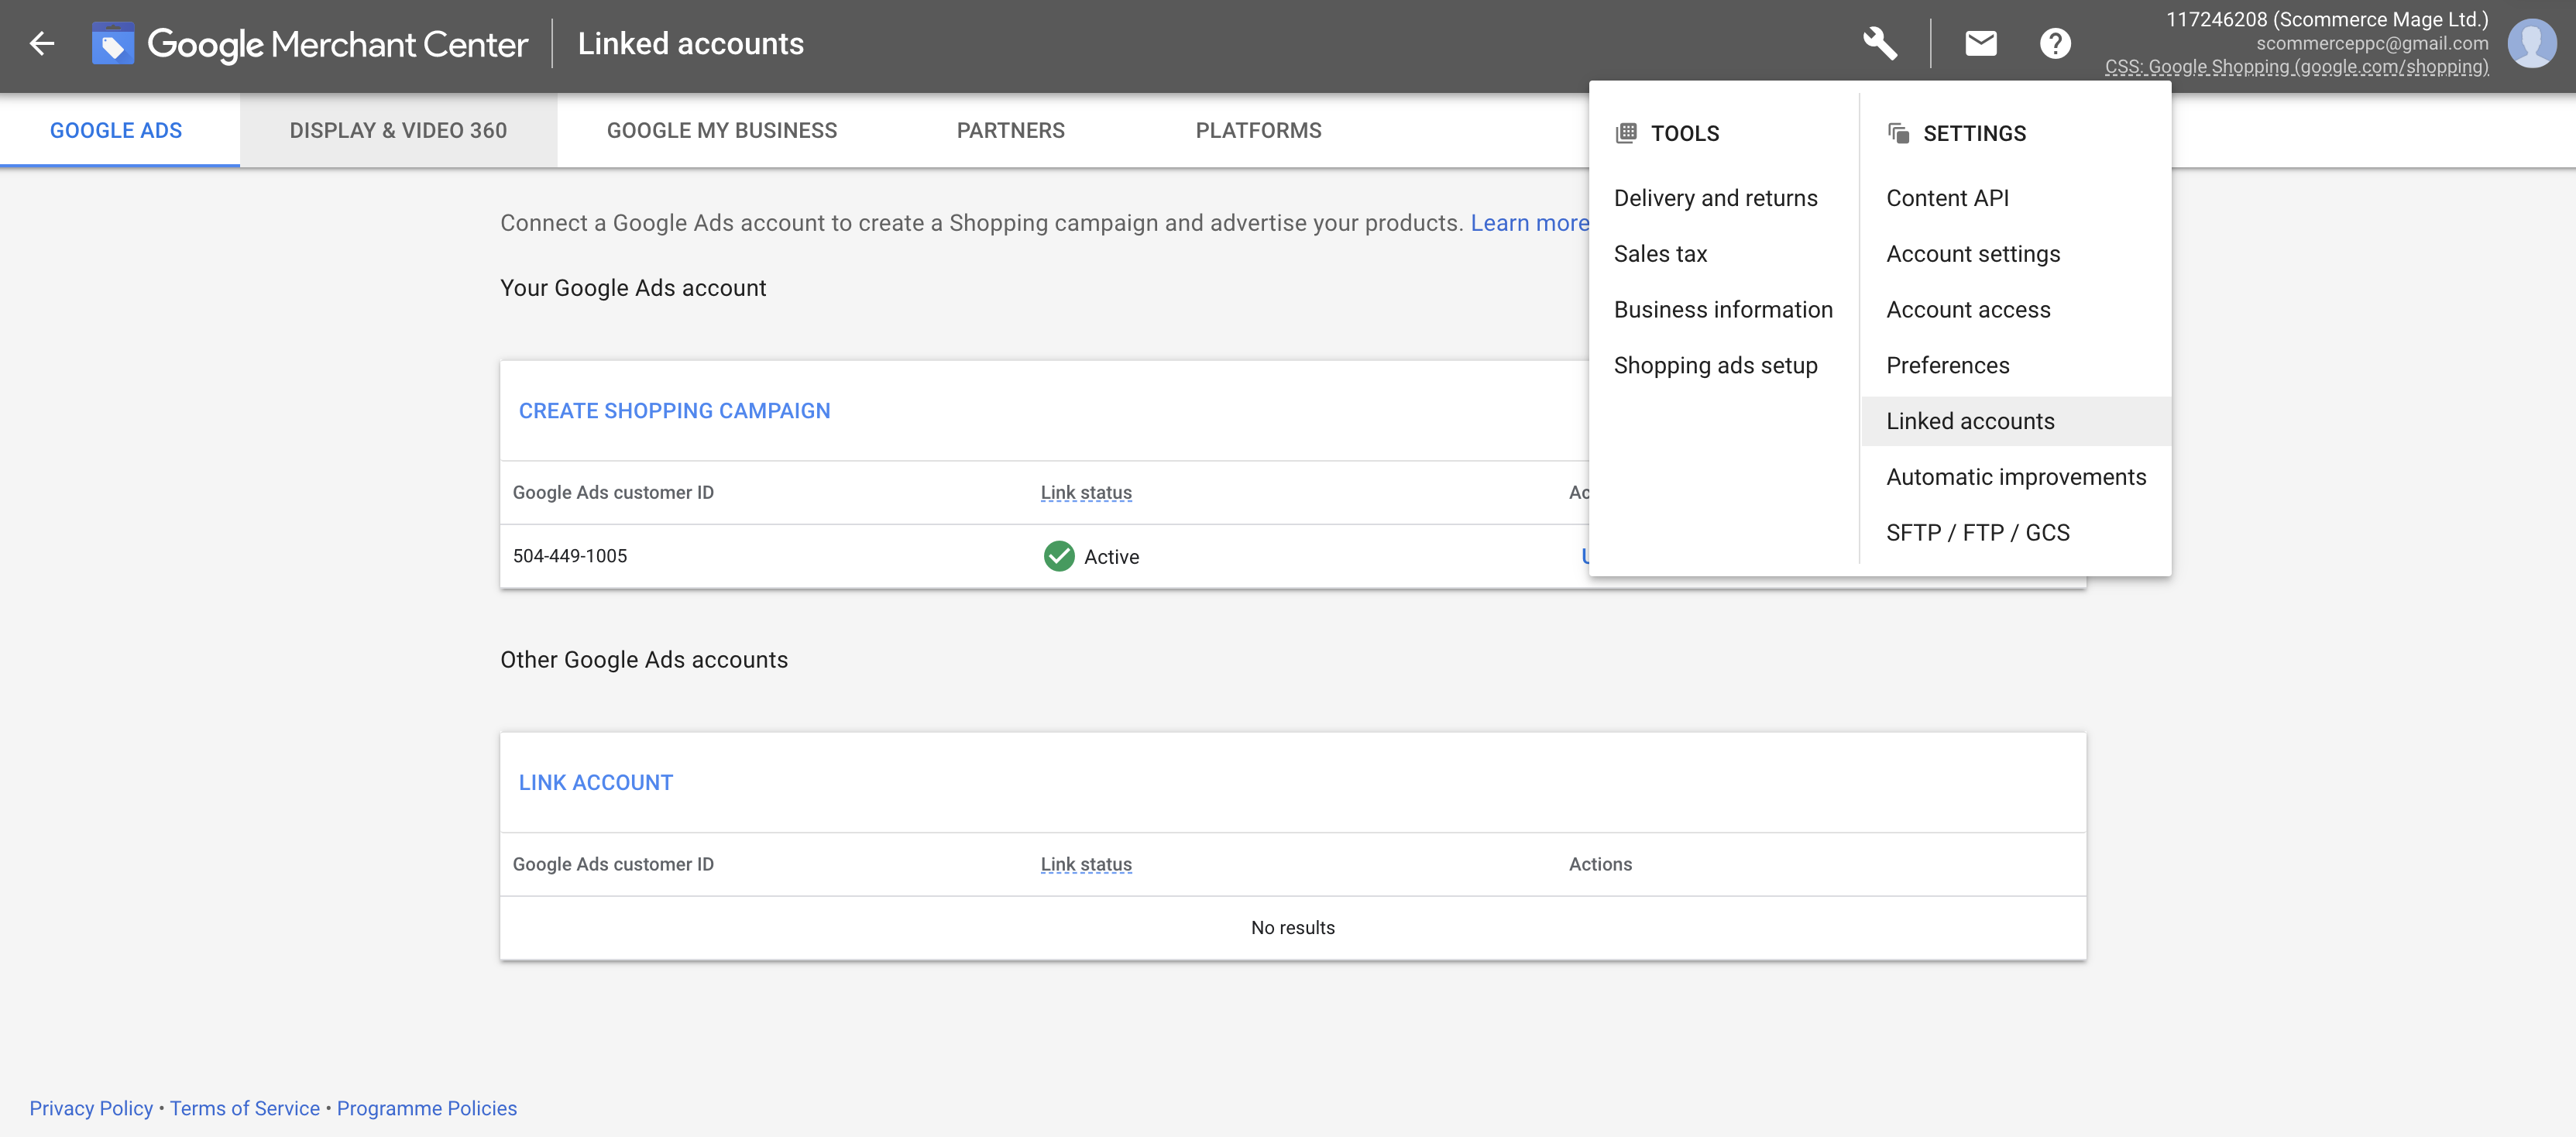
Task: Switch to the DISPLAY & VIDEO 360 tab
Action: tap(398, 130)
